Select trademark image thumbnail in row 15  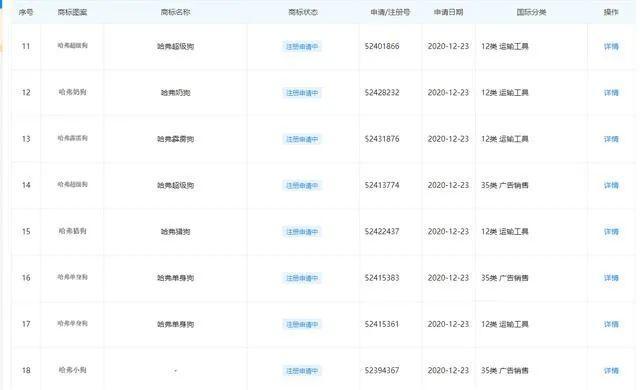(72, 231)
